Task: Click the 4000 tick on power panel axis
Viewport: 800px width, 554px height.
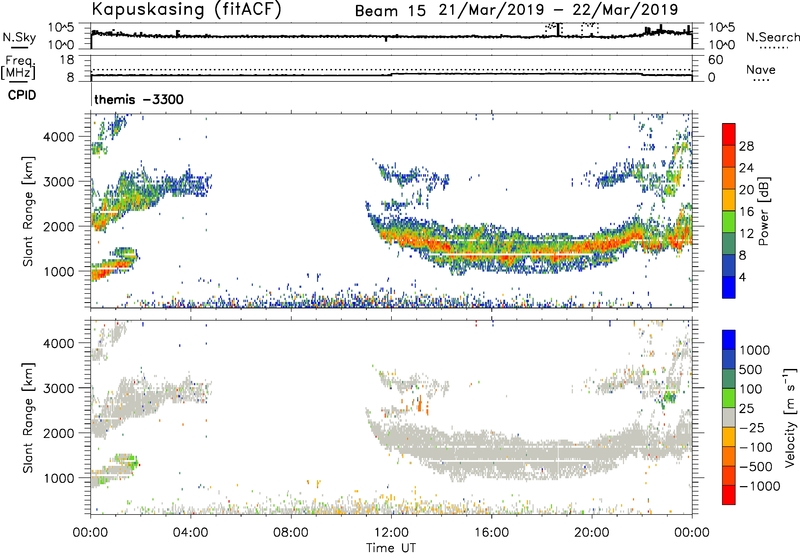Action: [59, 137]
